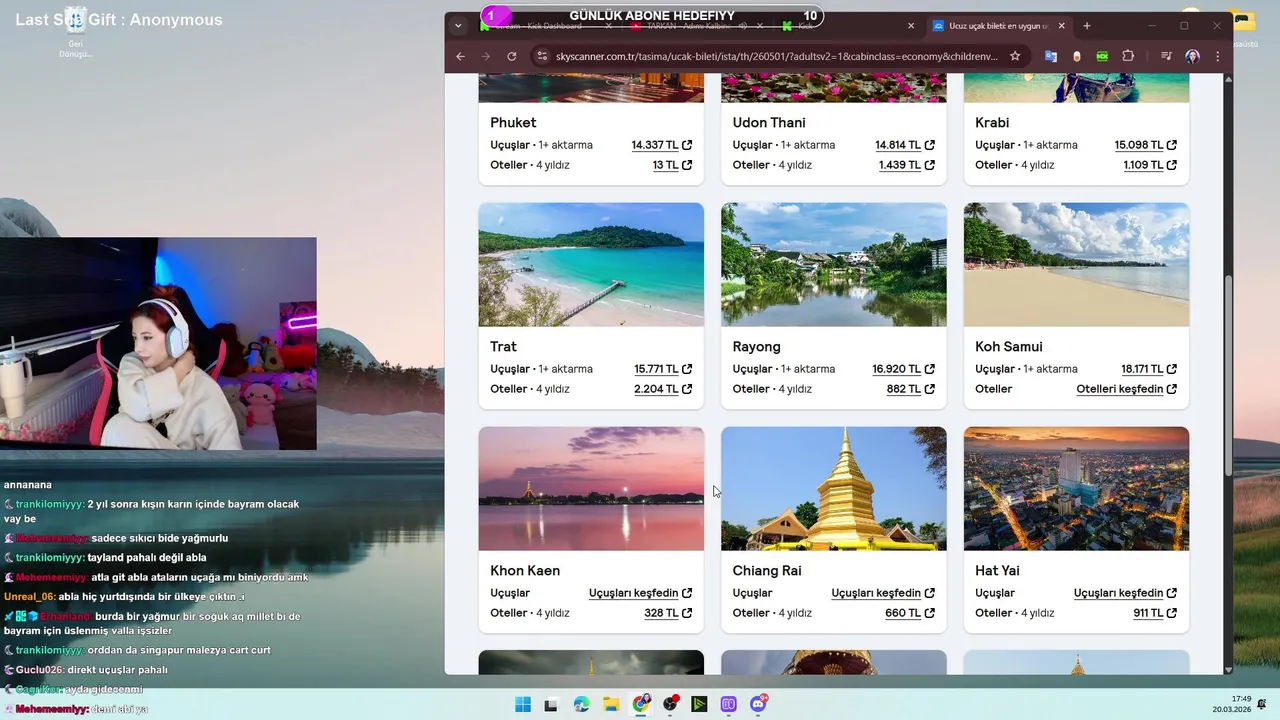Reload the Skyscanner page
The height and width of the screenshot is (720, 1280).
pyautogui.click(x=512, y=56)
